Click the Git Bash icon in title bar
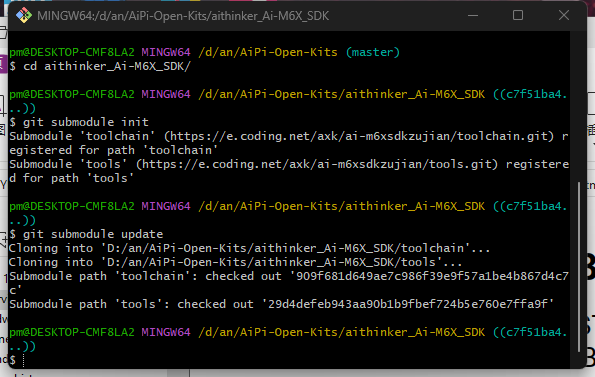 [x=24, y=16]
